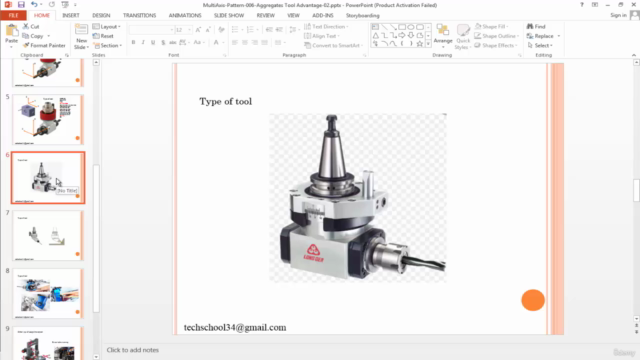Expand the Select dropdown in Editing
This screenshot has height=360, width=640.
click(540, 45)
